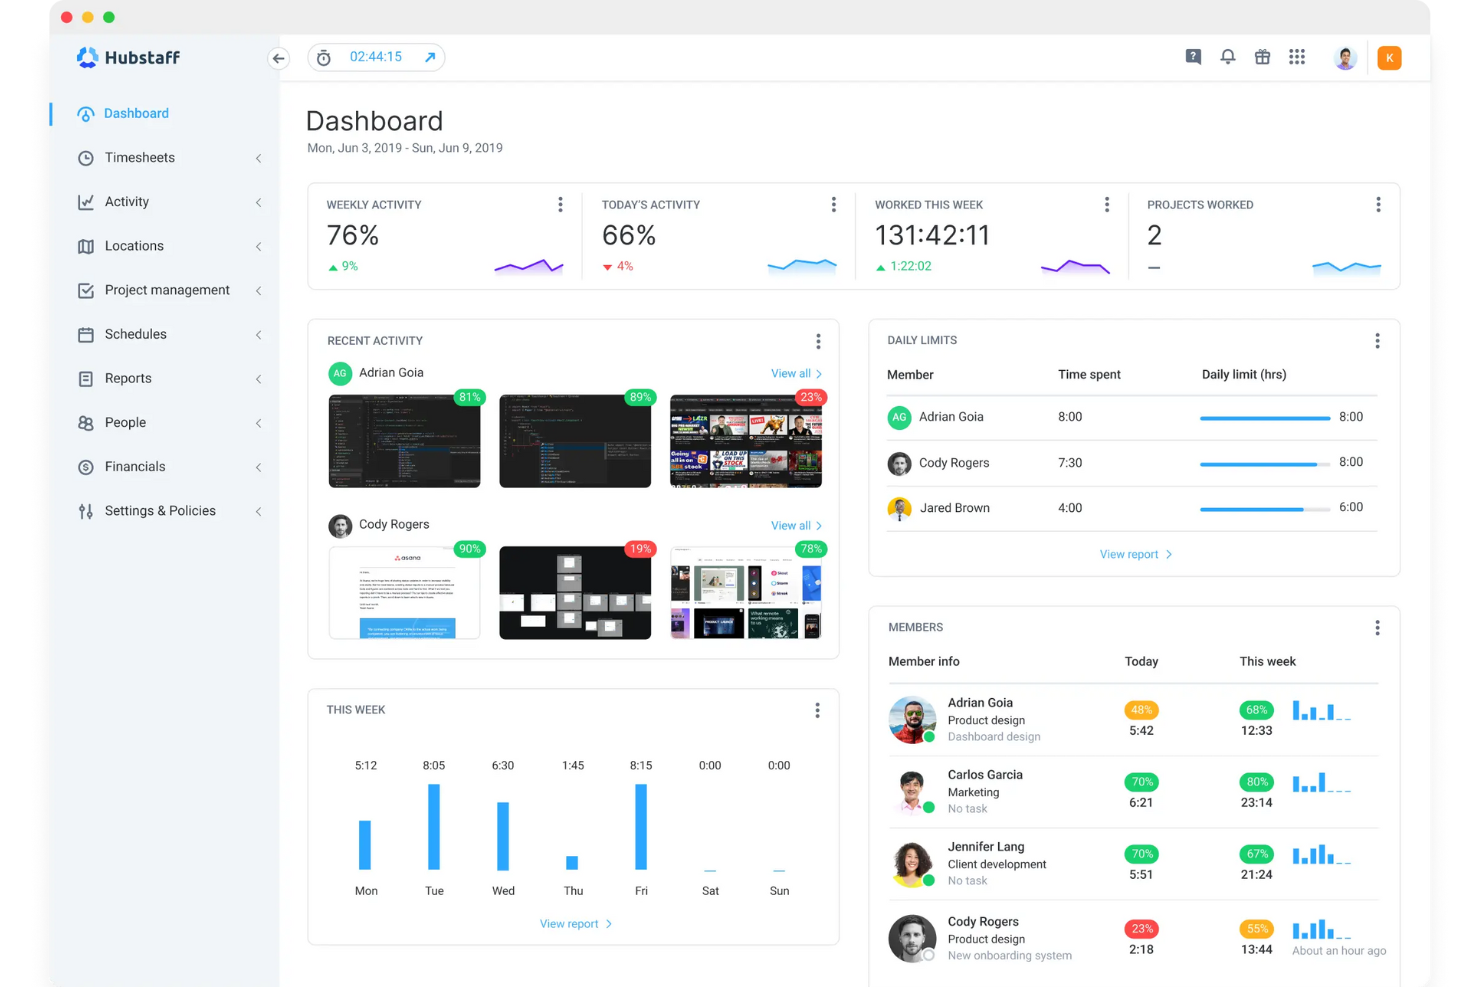
Task: Click the timer stopwatch icon
Action: point(323,57)
